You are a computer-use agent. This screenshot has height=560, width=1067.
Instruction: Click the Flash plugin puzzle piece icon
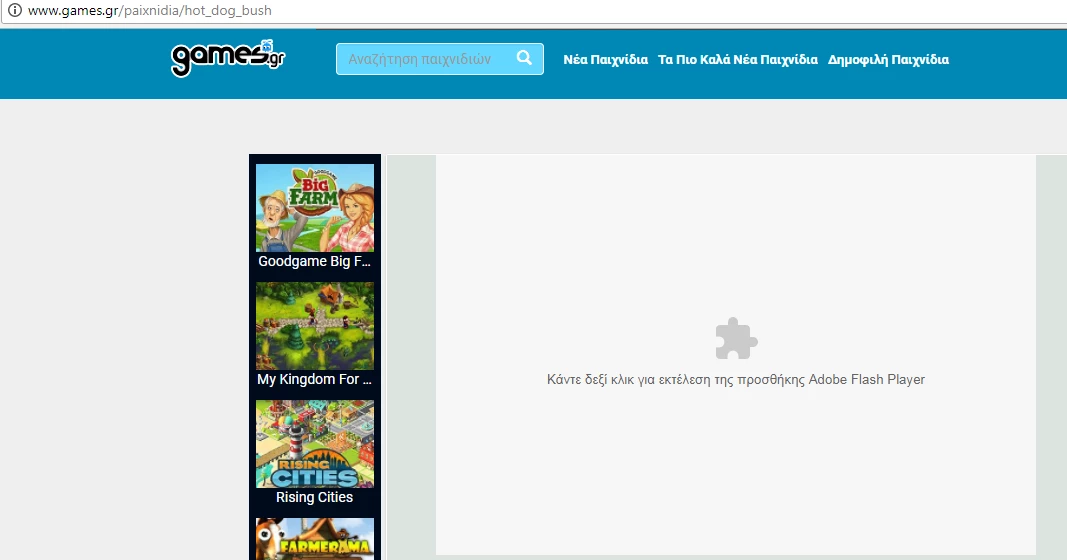736,338
